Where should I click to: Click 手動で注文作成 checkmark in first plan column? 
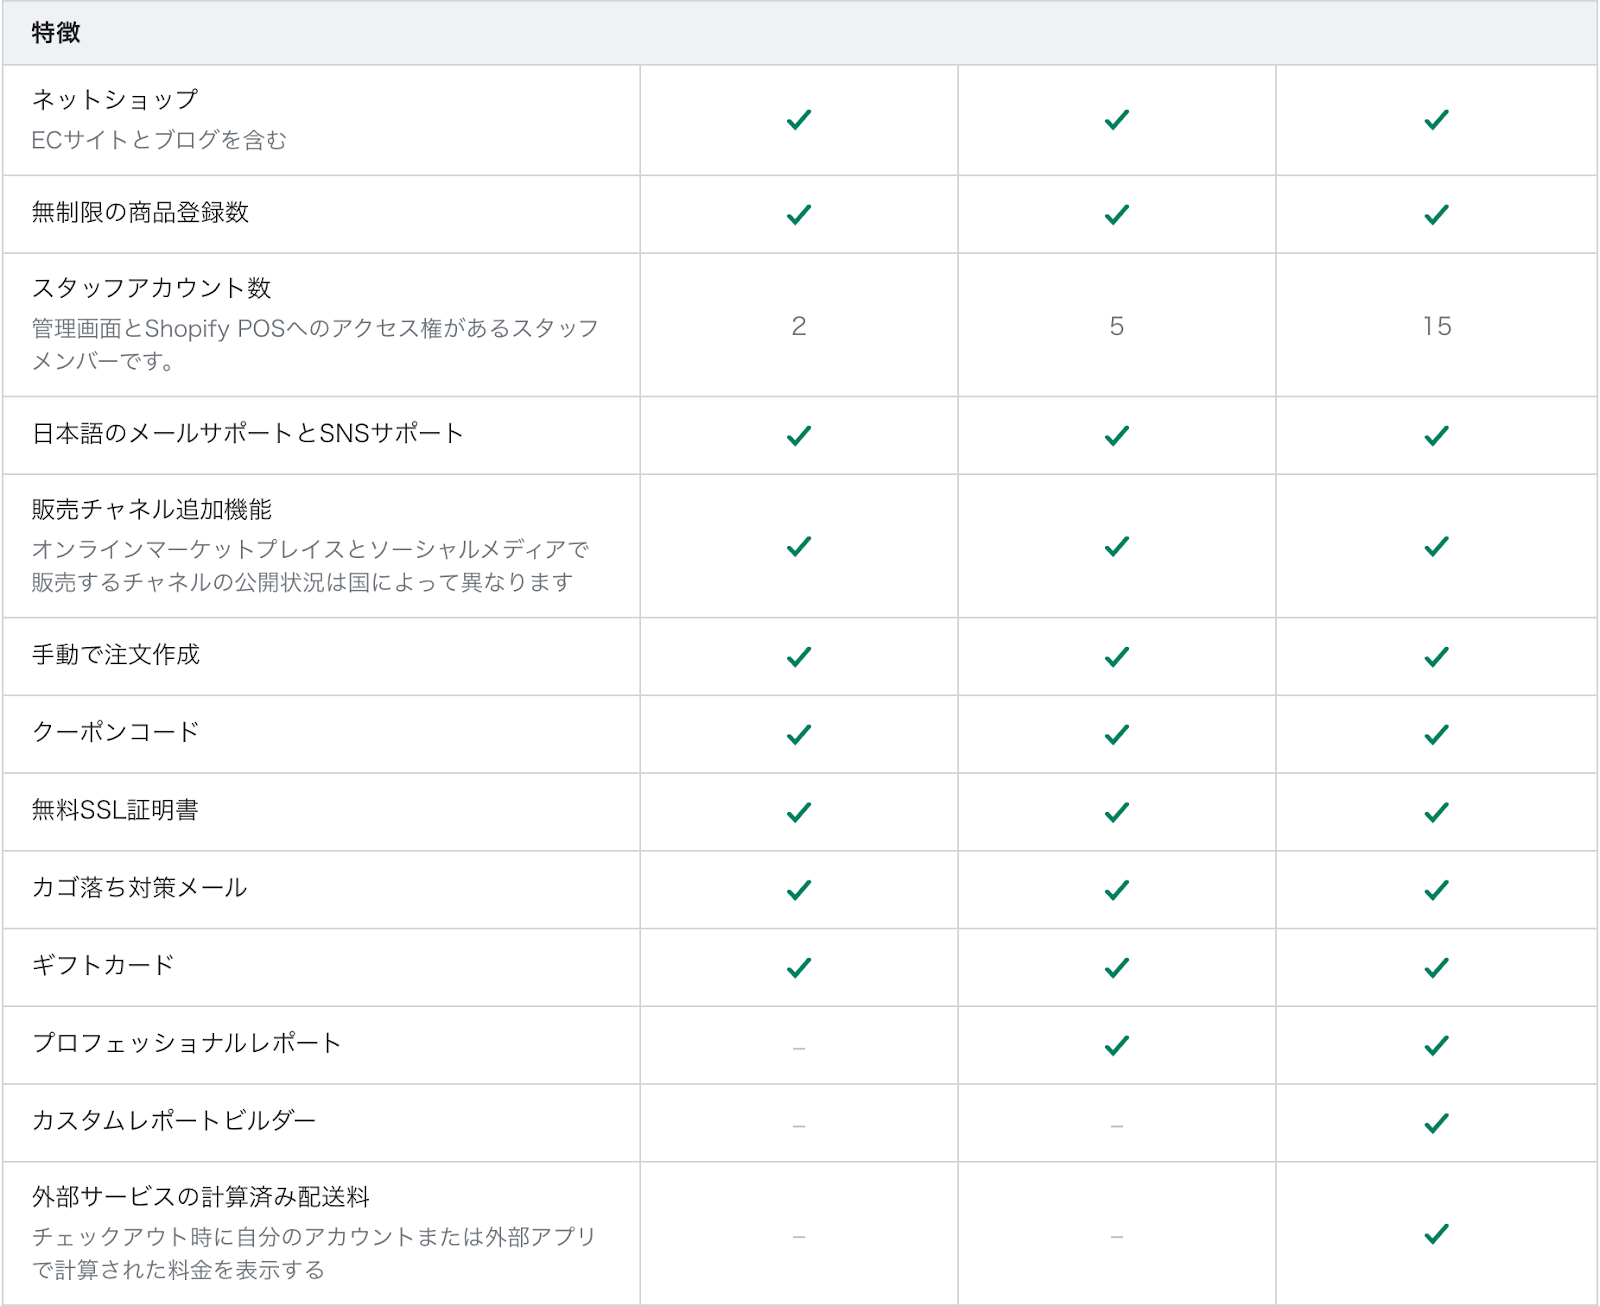pyautogui.click(x=799, y=657)
